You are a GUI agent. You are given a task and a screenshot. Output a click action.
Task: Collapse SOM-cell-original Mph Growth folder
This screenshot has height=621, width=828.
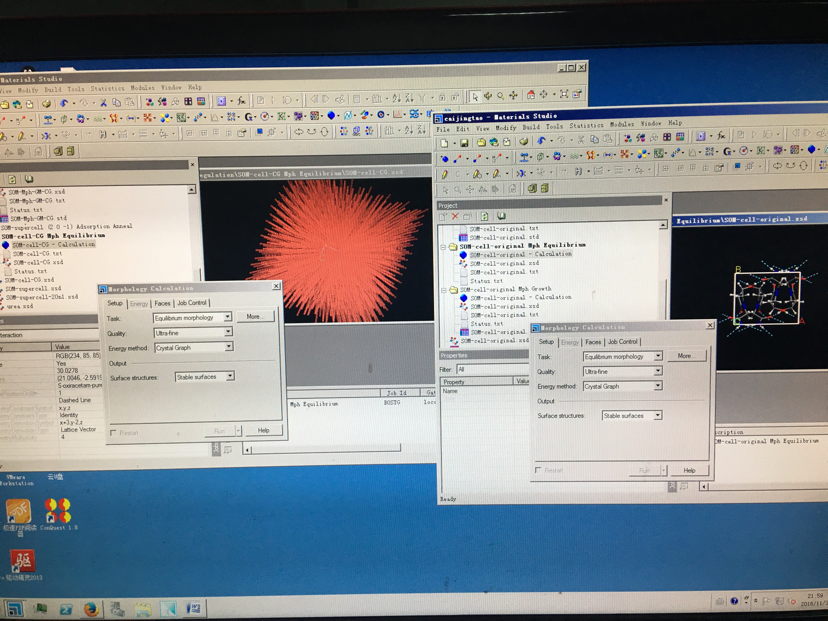tap(444, 290)
